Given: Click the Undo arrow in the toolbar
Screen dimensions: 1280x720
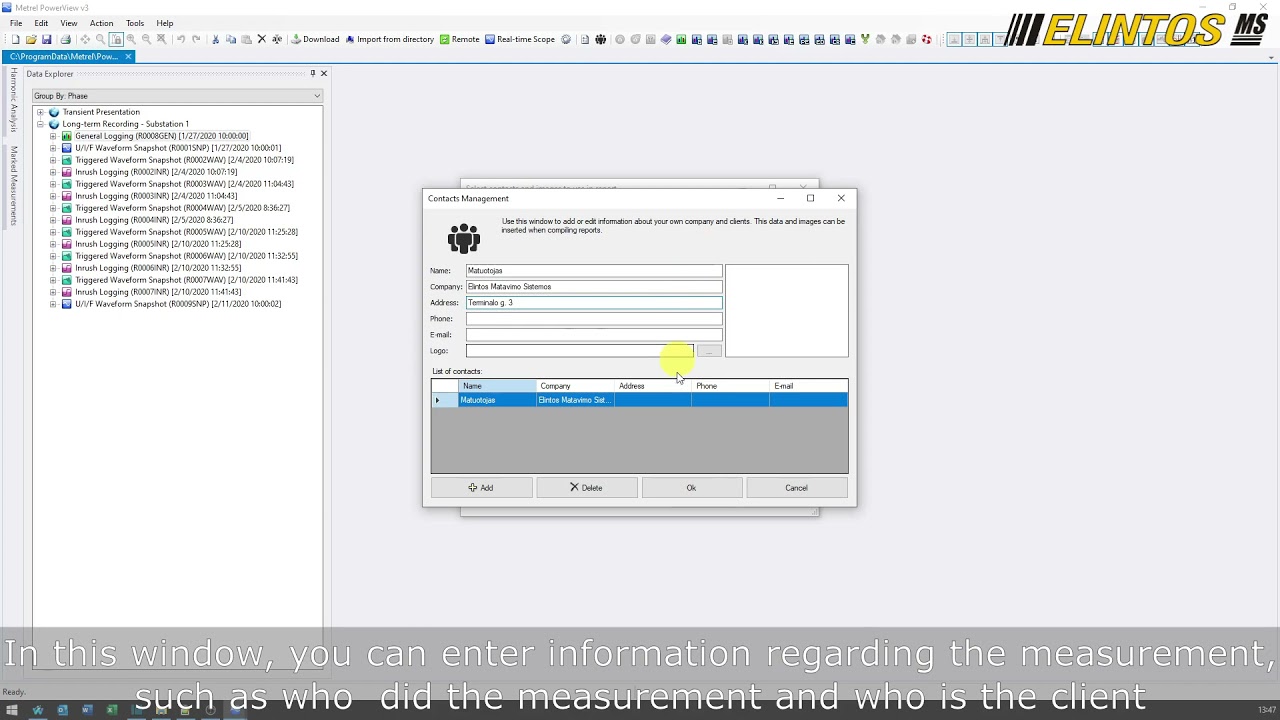Looking at the screenshot, I should 181,39.
